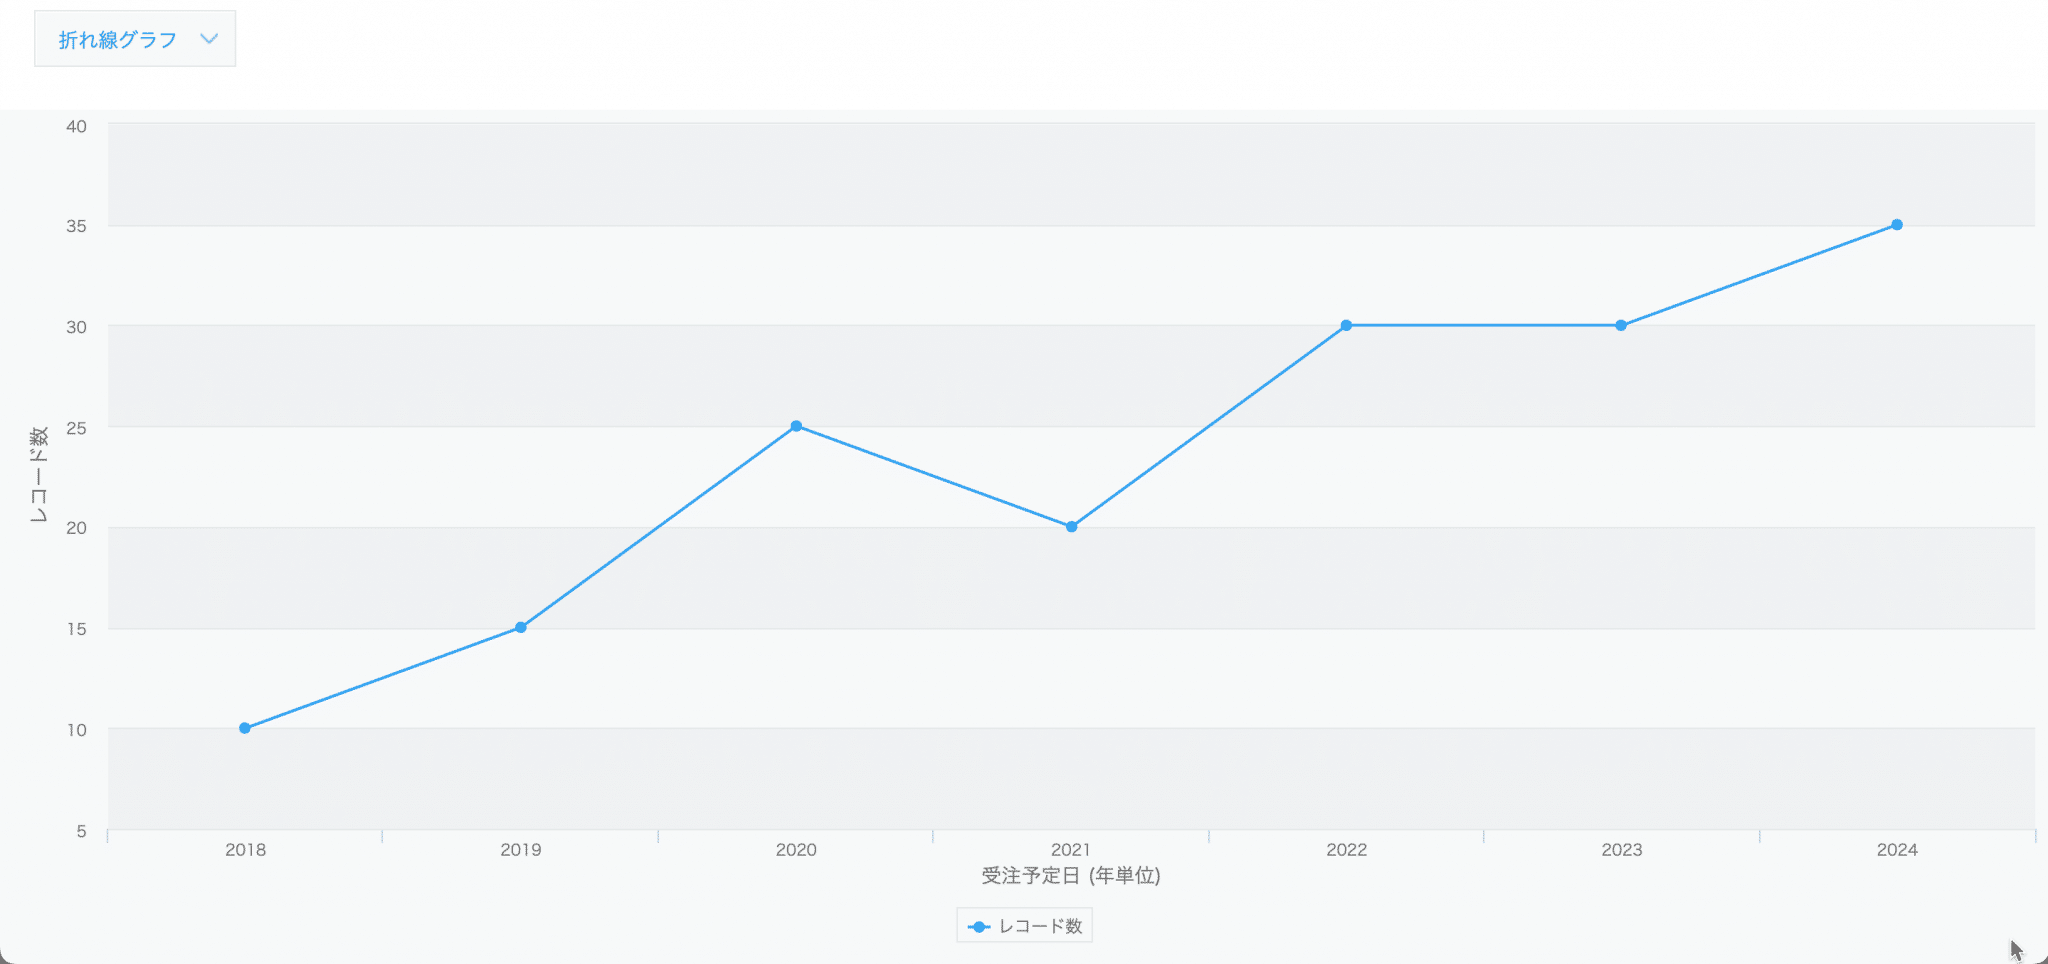The height and width of the screenshot is (964, 2048).
Task: Click the 2020 x-axis label
Action: 796,850
